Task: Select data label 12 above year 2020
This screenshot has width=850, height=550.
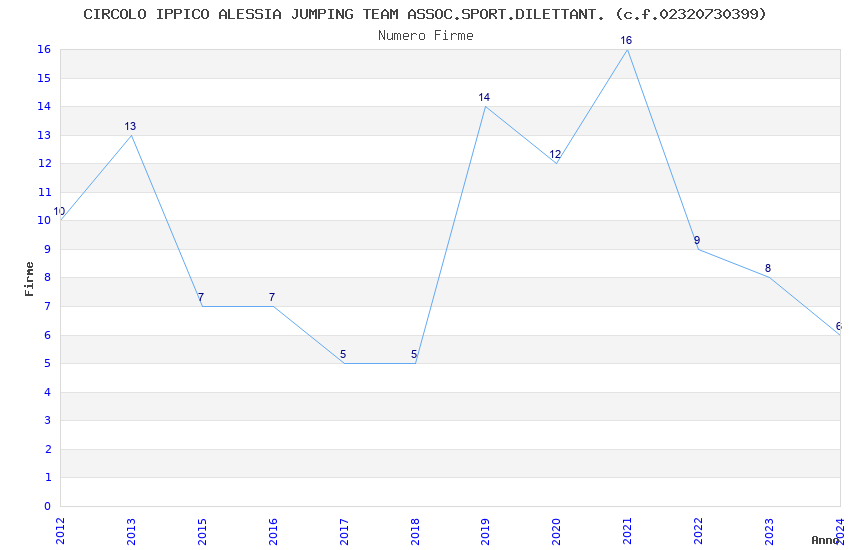Action: point(555,154)
